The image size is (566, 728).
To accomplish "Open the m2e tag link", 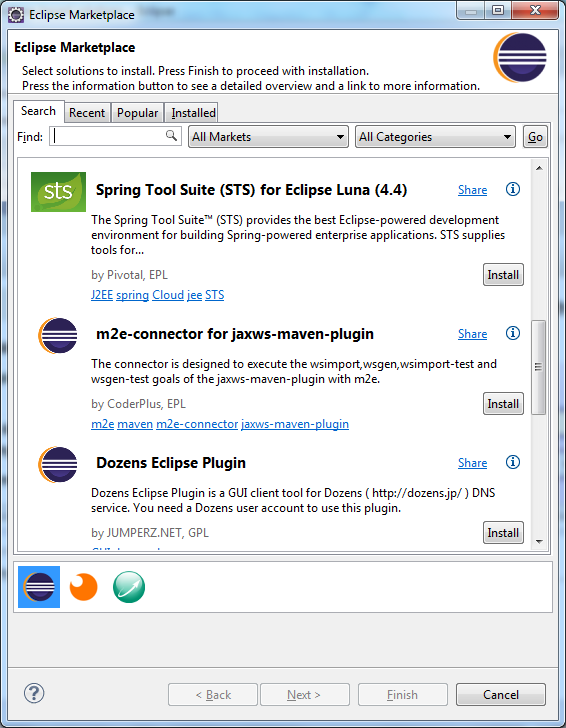I will click(x=103, y=424).
